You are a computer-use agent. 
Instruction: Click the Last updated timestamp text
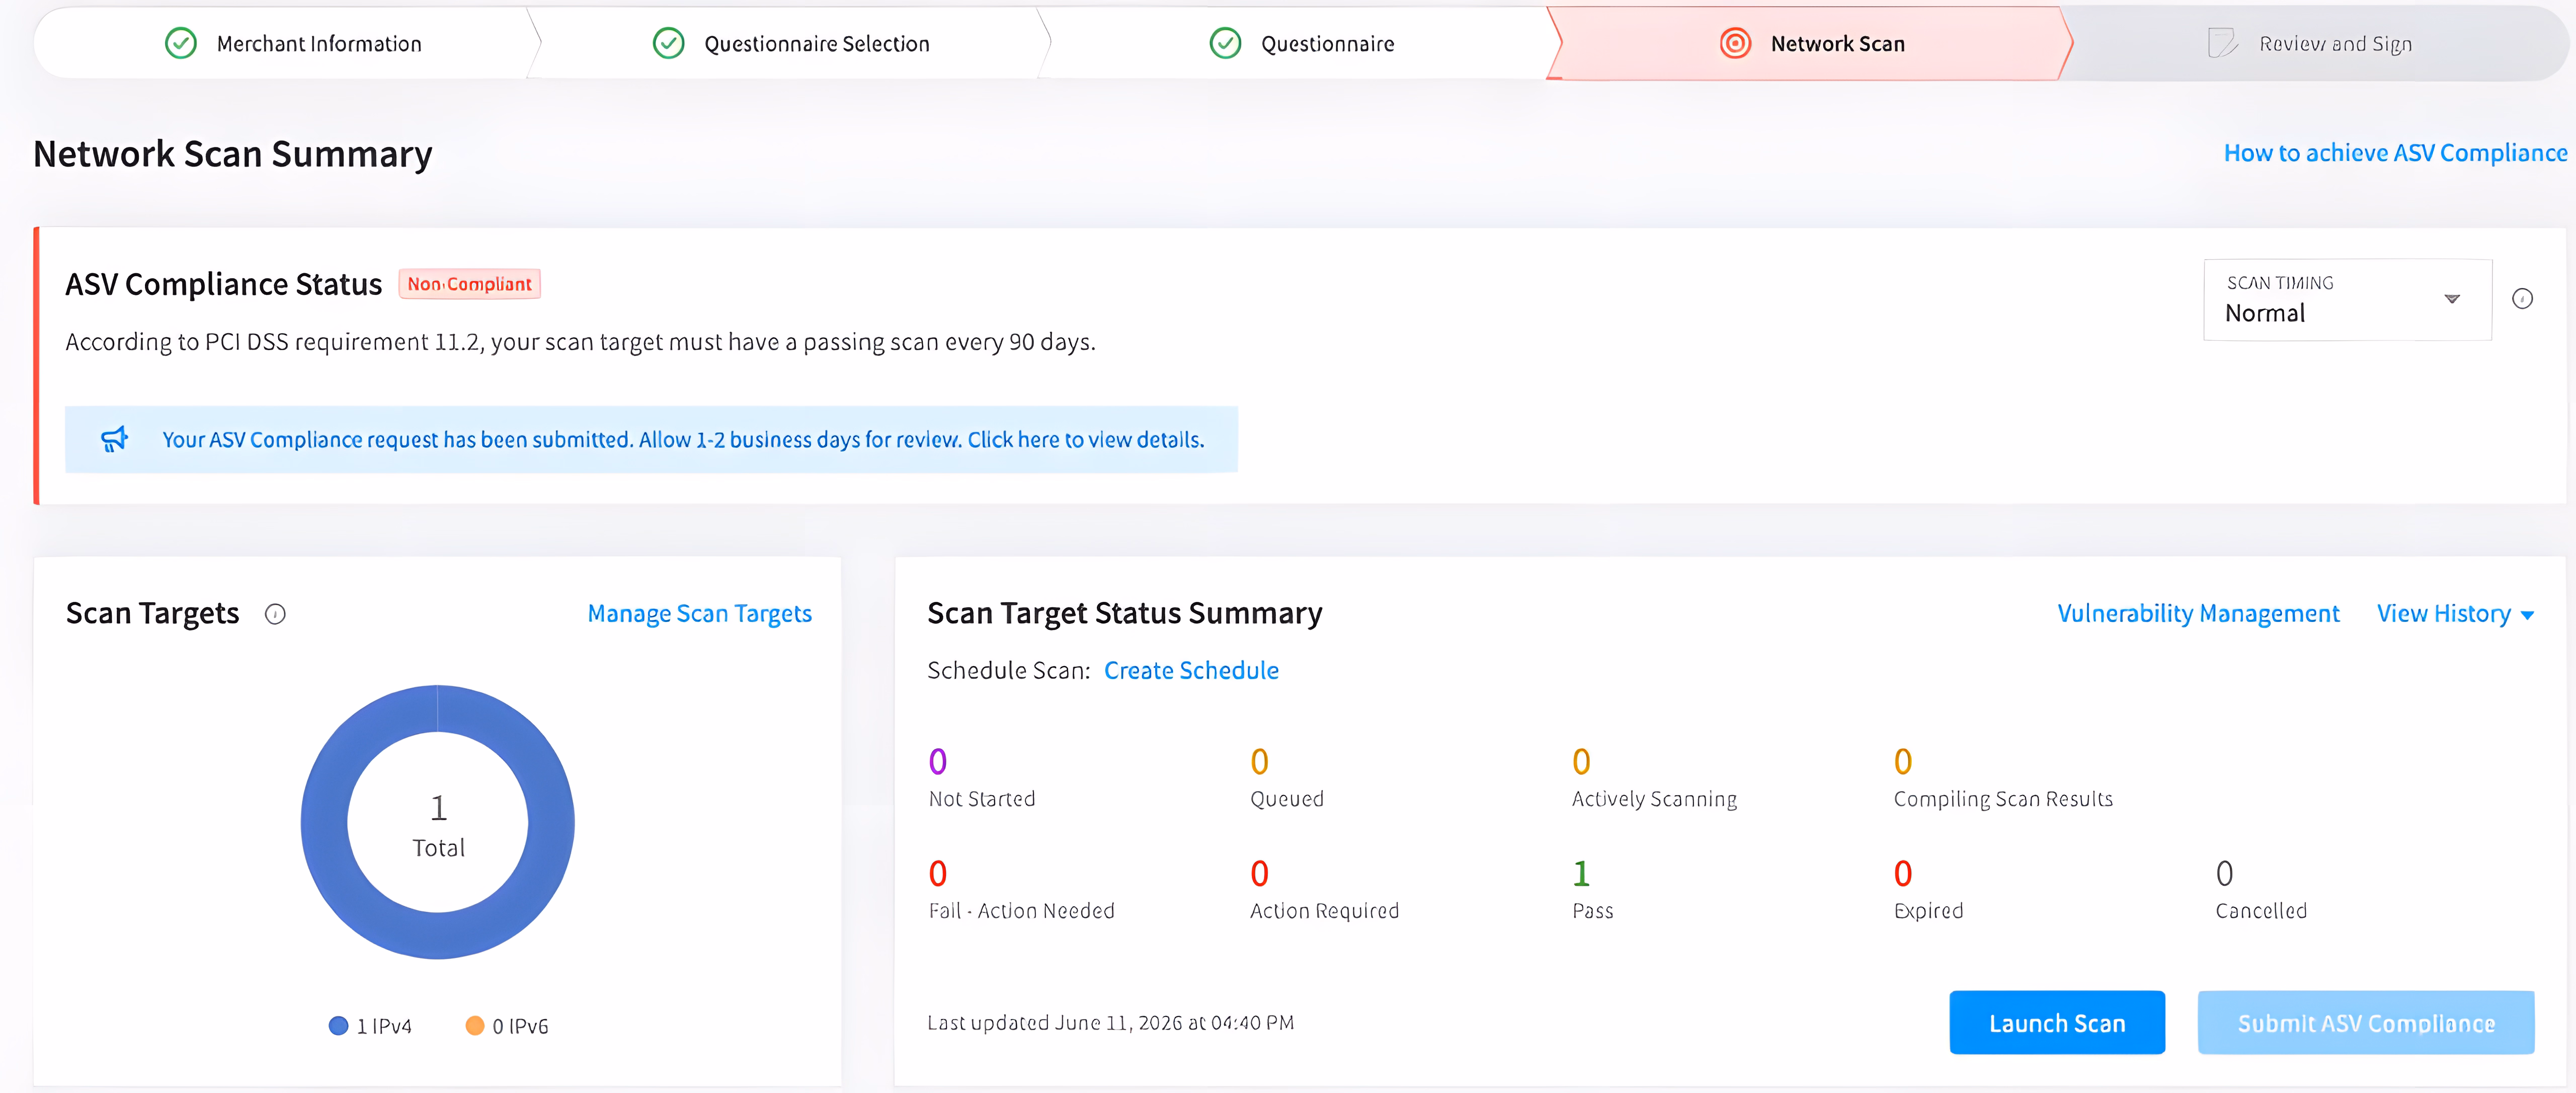(x=1110, y=1023)
